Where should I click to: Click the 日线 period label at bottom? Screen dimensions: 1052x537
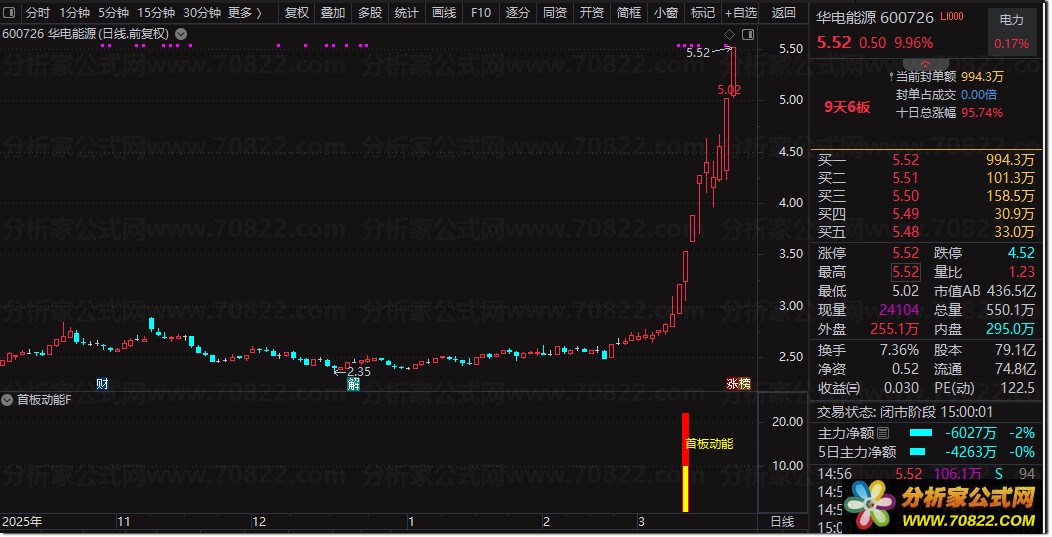point(782,522)
